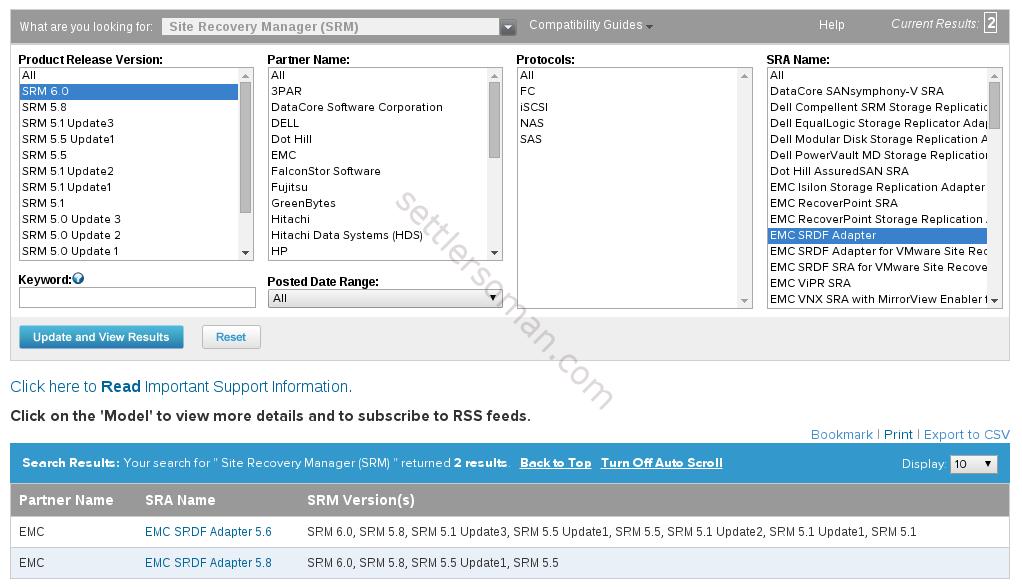Click up arrow of Partner Name scrollbar
1022x587 pixels.
tap(494, 76)
